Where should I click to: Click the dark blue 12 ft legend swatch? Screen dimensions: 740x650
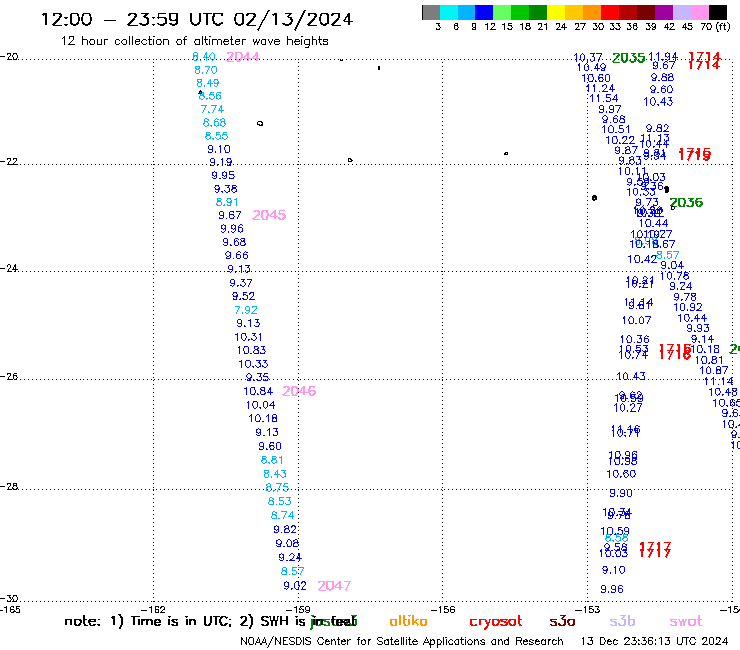point(484,12)
